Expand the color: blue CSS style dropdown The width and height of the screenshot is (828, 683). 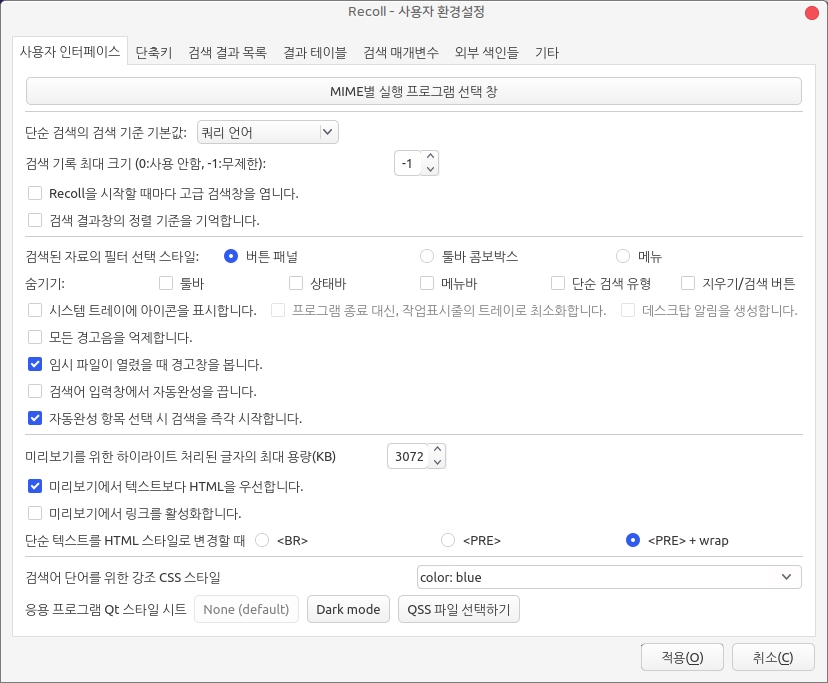pyautogui.click(x=608, y=577)
